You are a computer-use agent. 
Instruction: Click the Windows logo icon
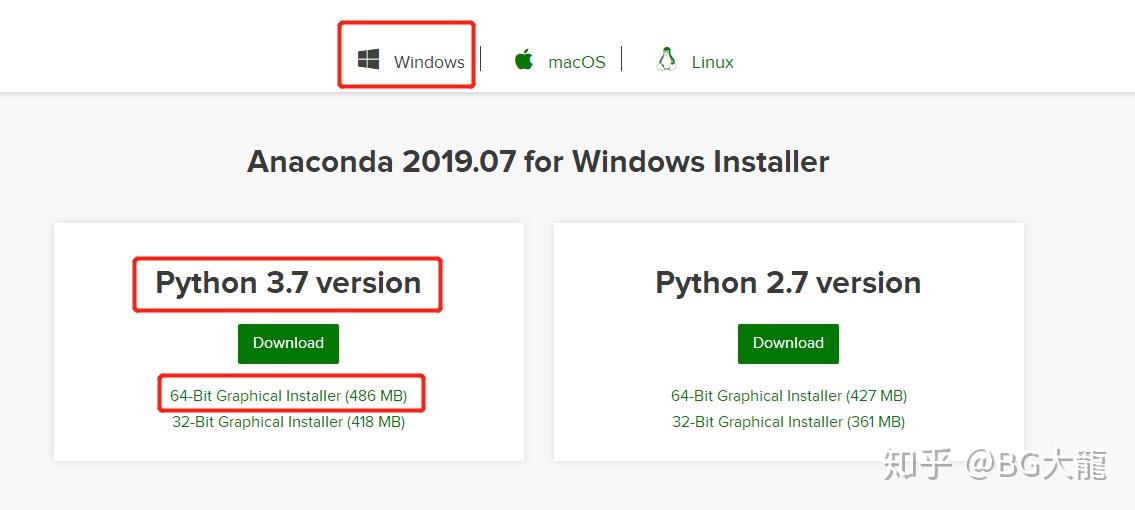[368, 60]
